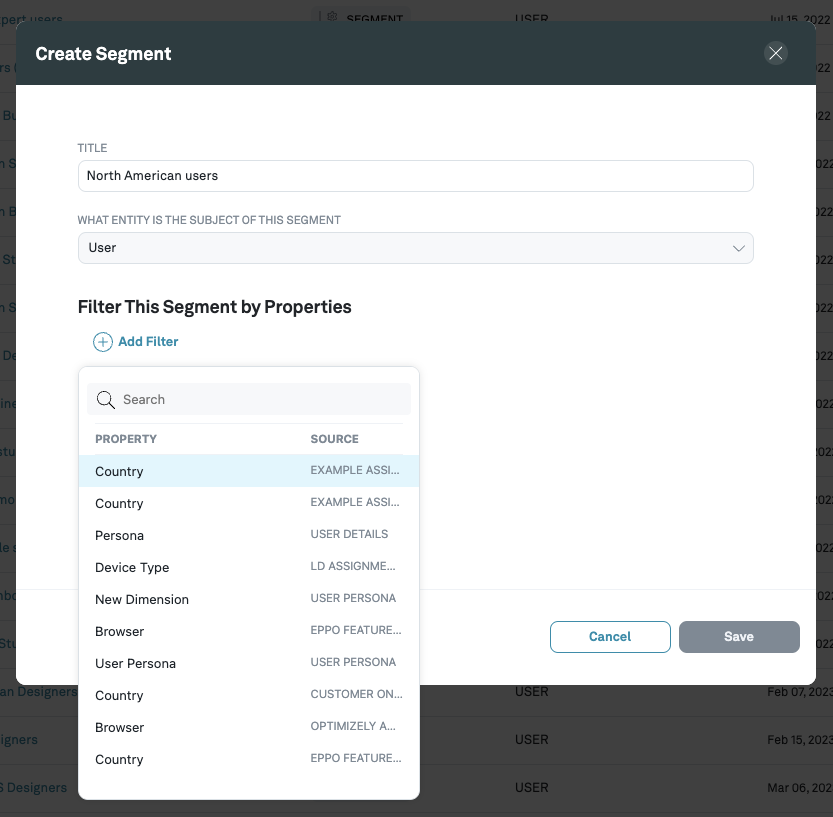Open the entity dropdown showing User

click(415, 248)
